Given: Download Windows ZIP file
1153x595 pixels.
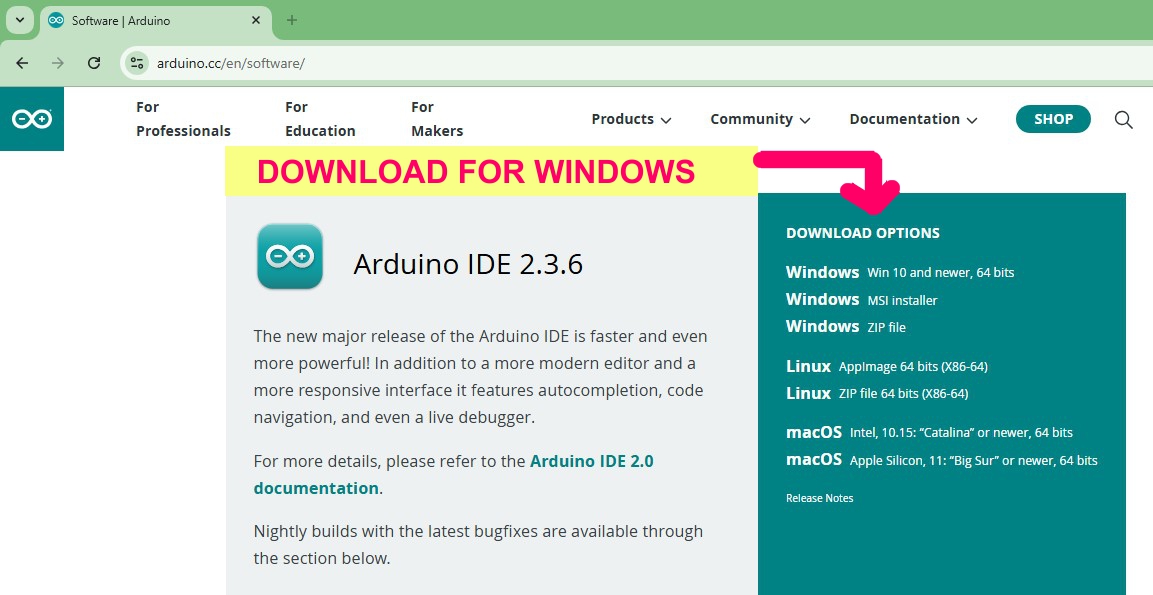Looking at the screenshot, I should pos(846,327).
